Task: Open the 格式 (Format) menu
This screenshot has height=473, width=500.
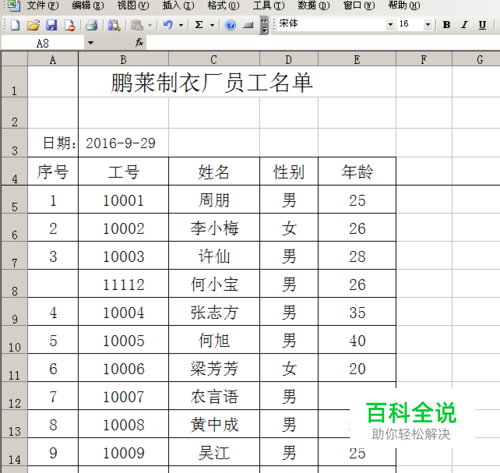Action: [x=223, y=5]
